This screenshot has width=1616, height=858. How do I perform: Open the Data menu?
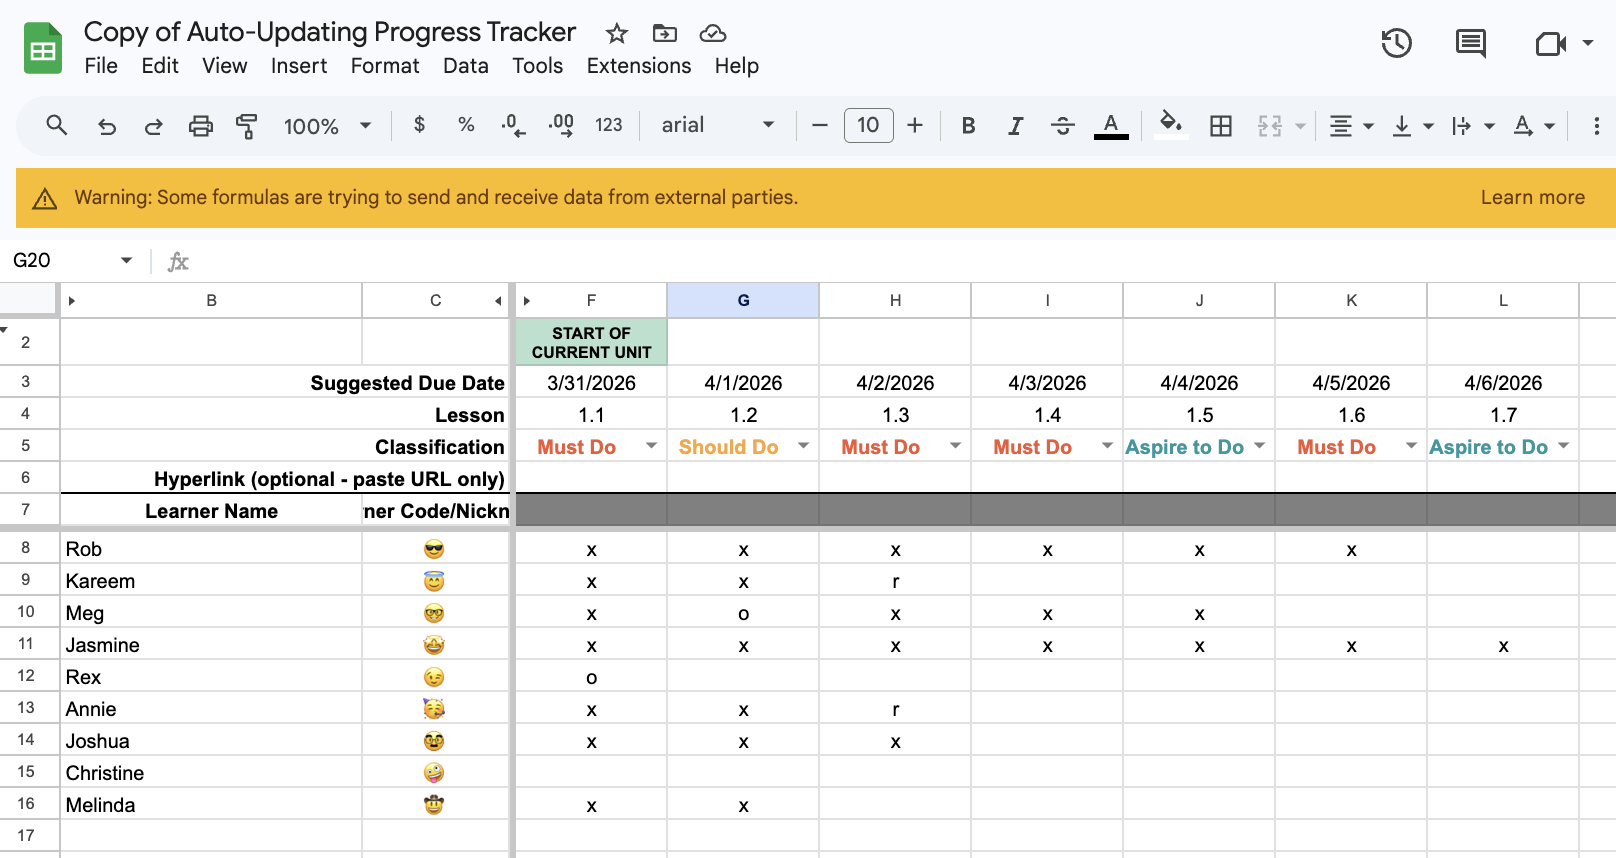(466, 66)
